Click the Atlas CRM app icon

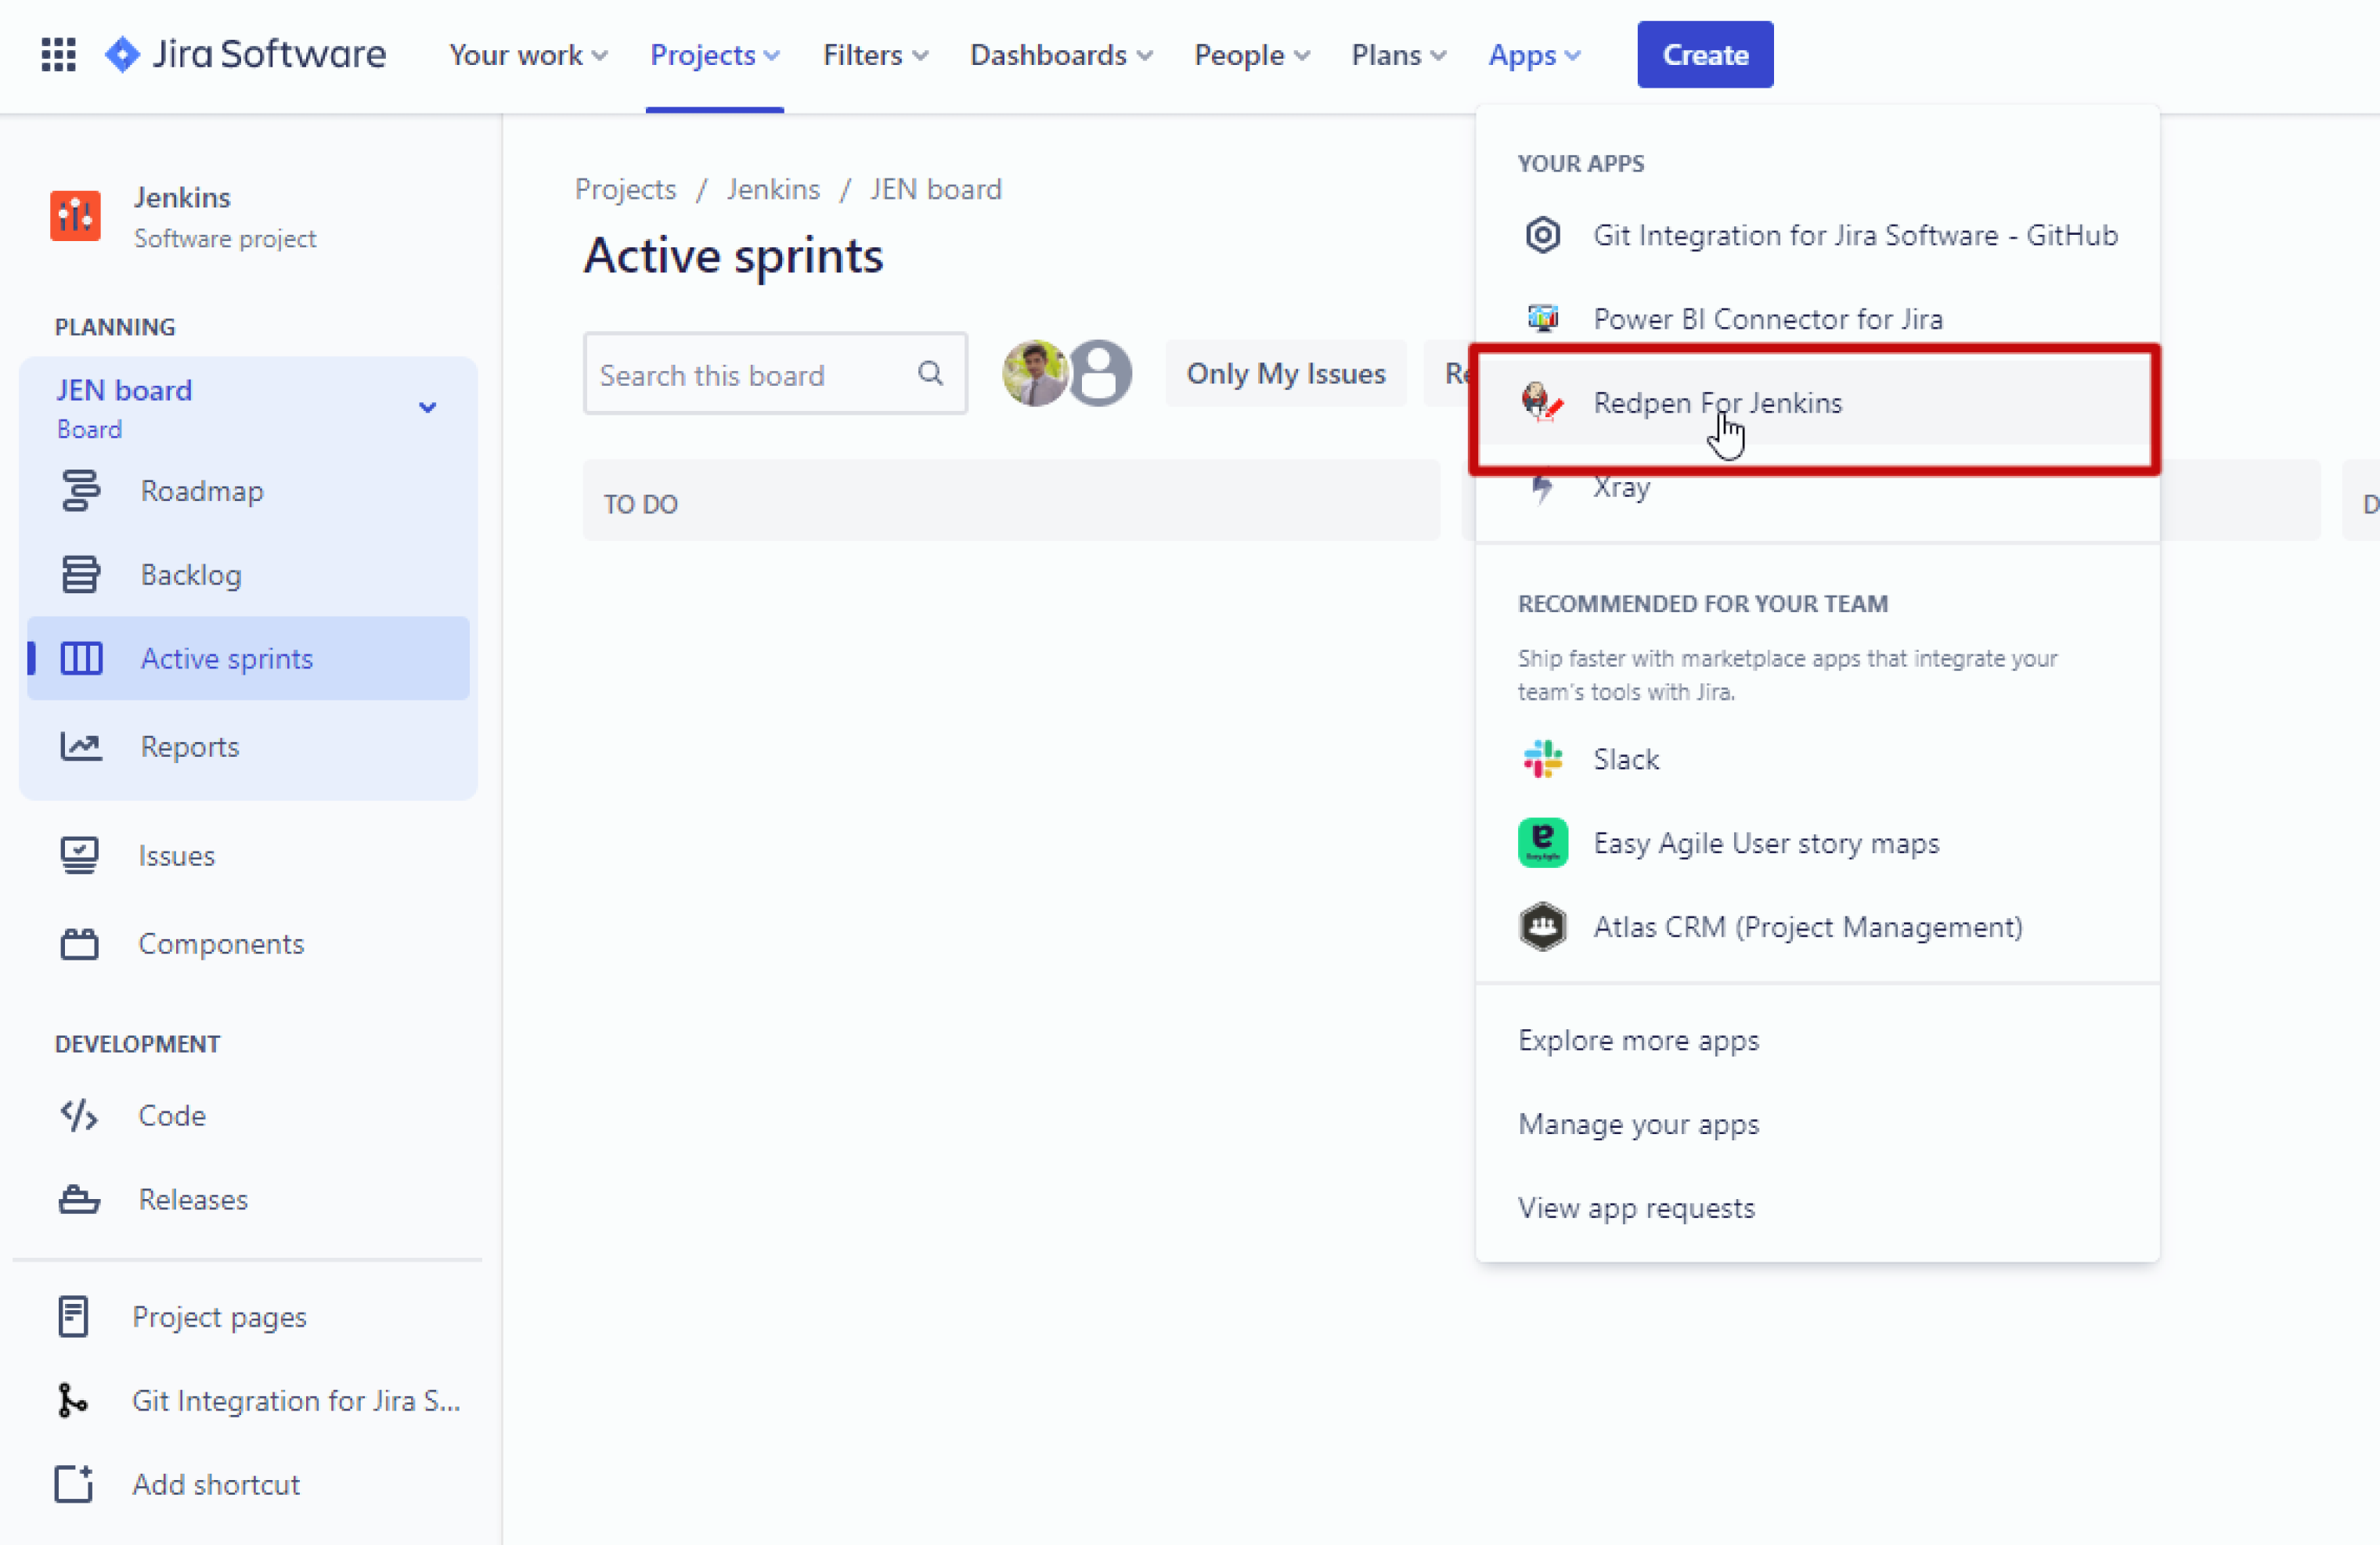click(x=1543, y=927)
